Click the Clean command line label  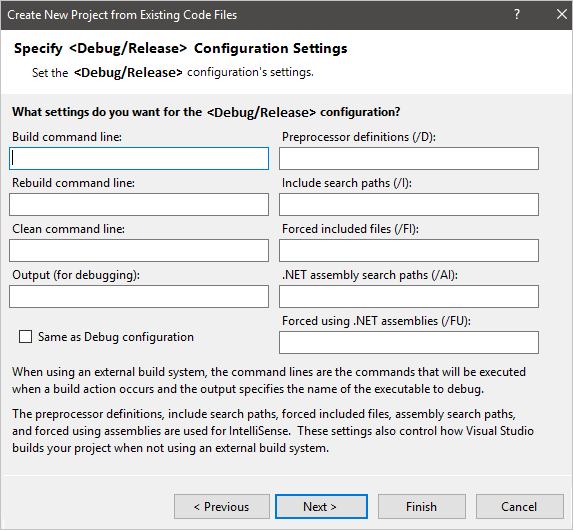[68, 229]
